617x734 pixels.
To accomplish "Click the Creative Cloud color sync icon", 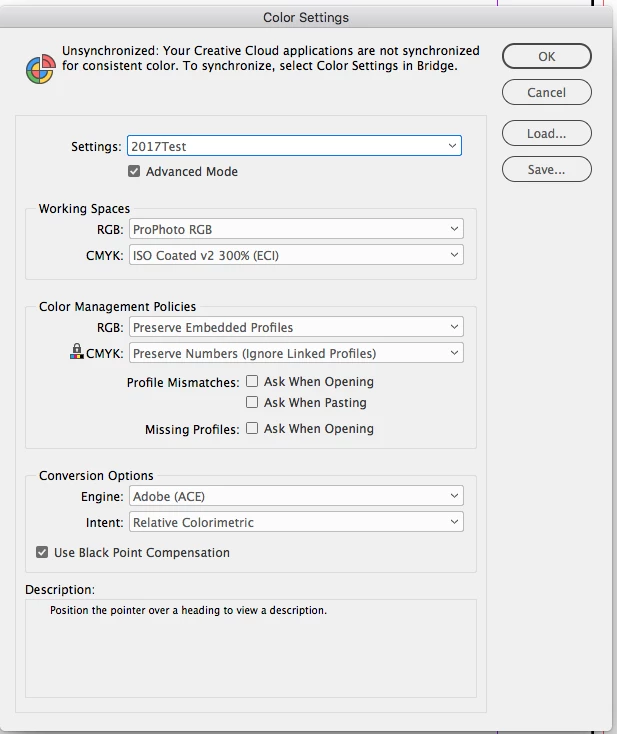I will click(x=41, y=69).
